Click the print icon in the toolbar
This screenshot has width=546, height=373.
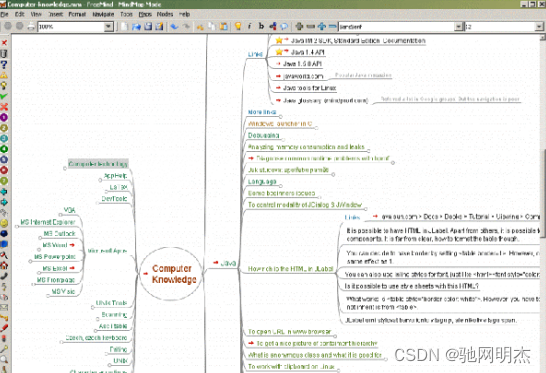coord(31,26)
